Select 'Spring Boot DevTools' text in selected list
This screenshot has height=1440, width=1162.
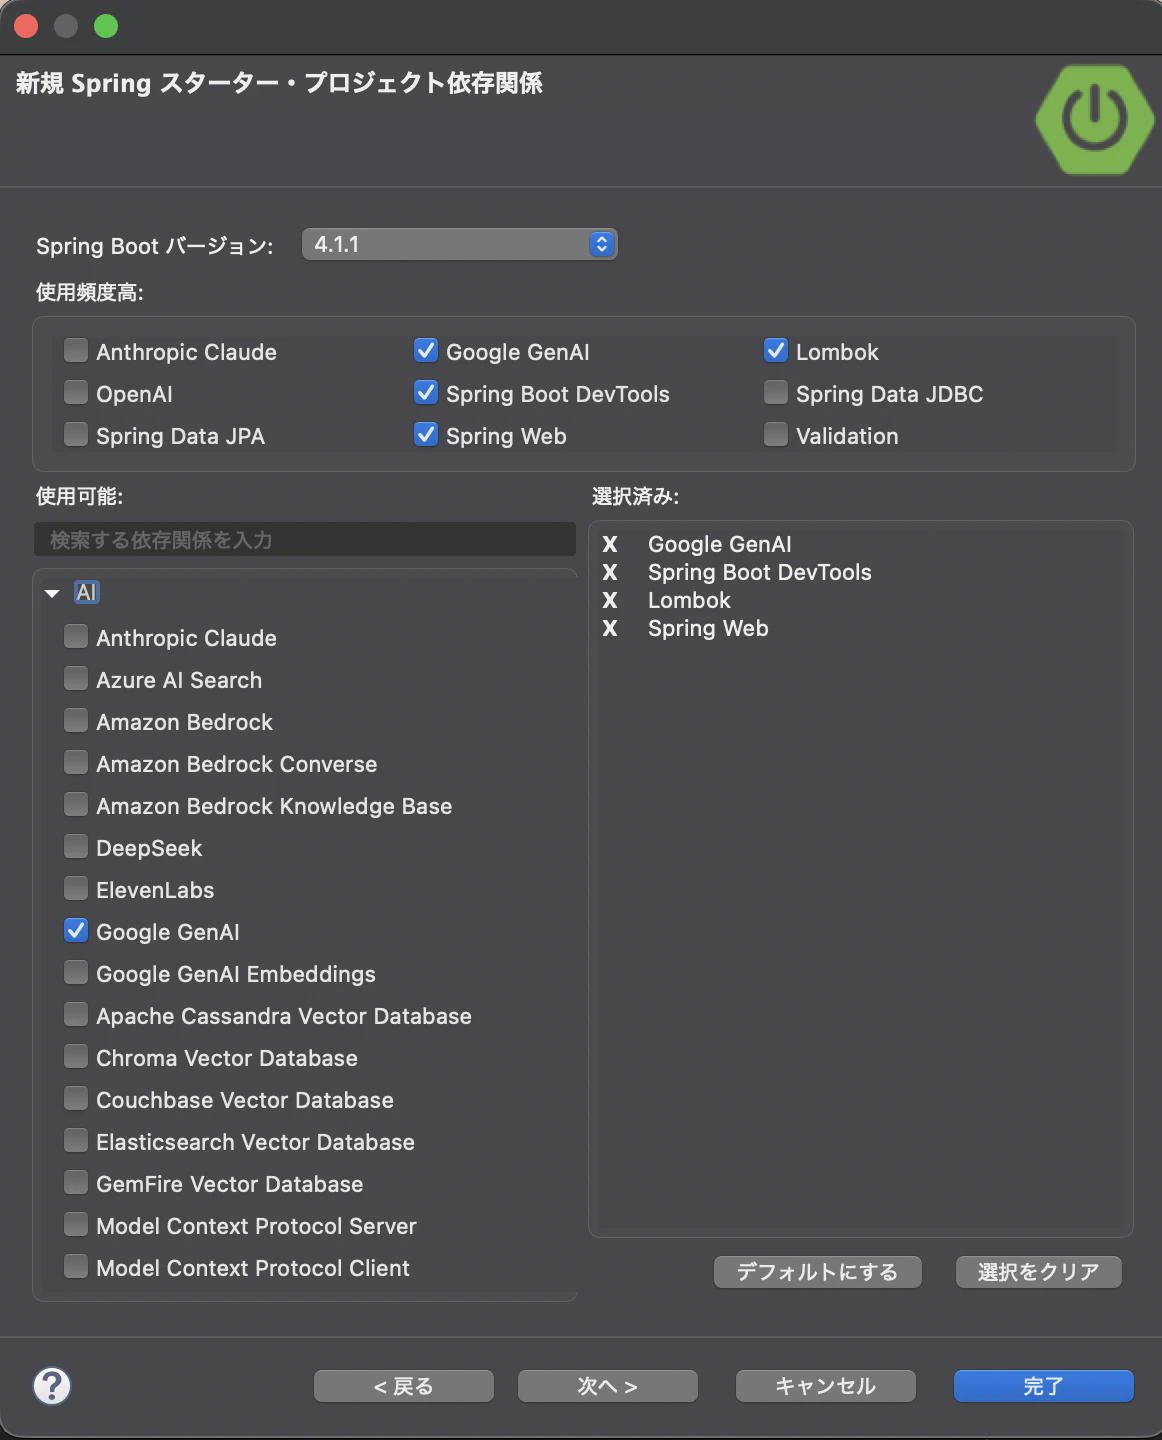click(760, 572)
